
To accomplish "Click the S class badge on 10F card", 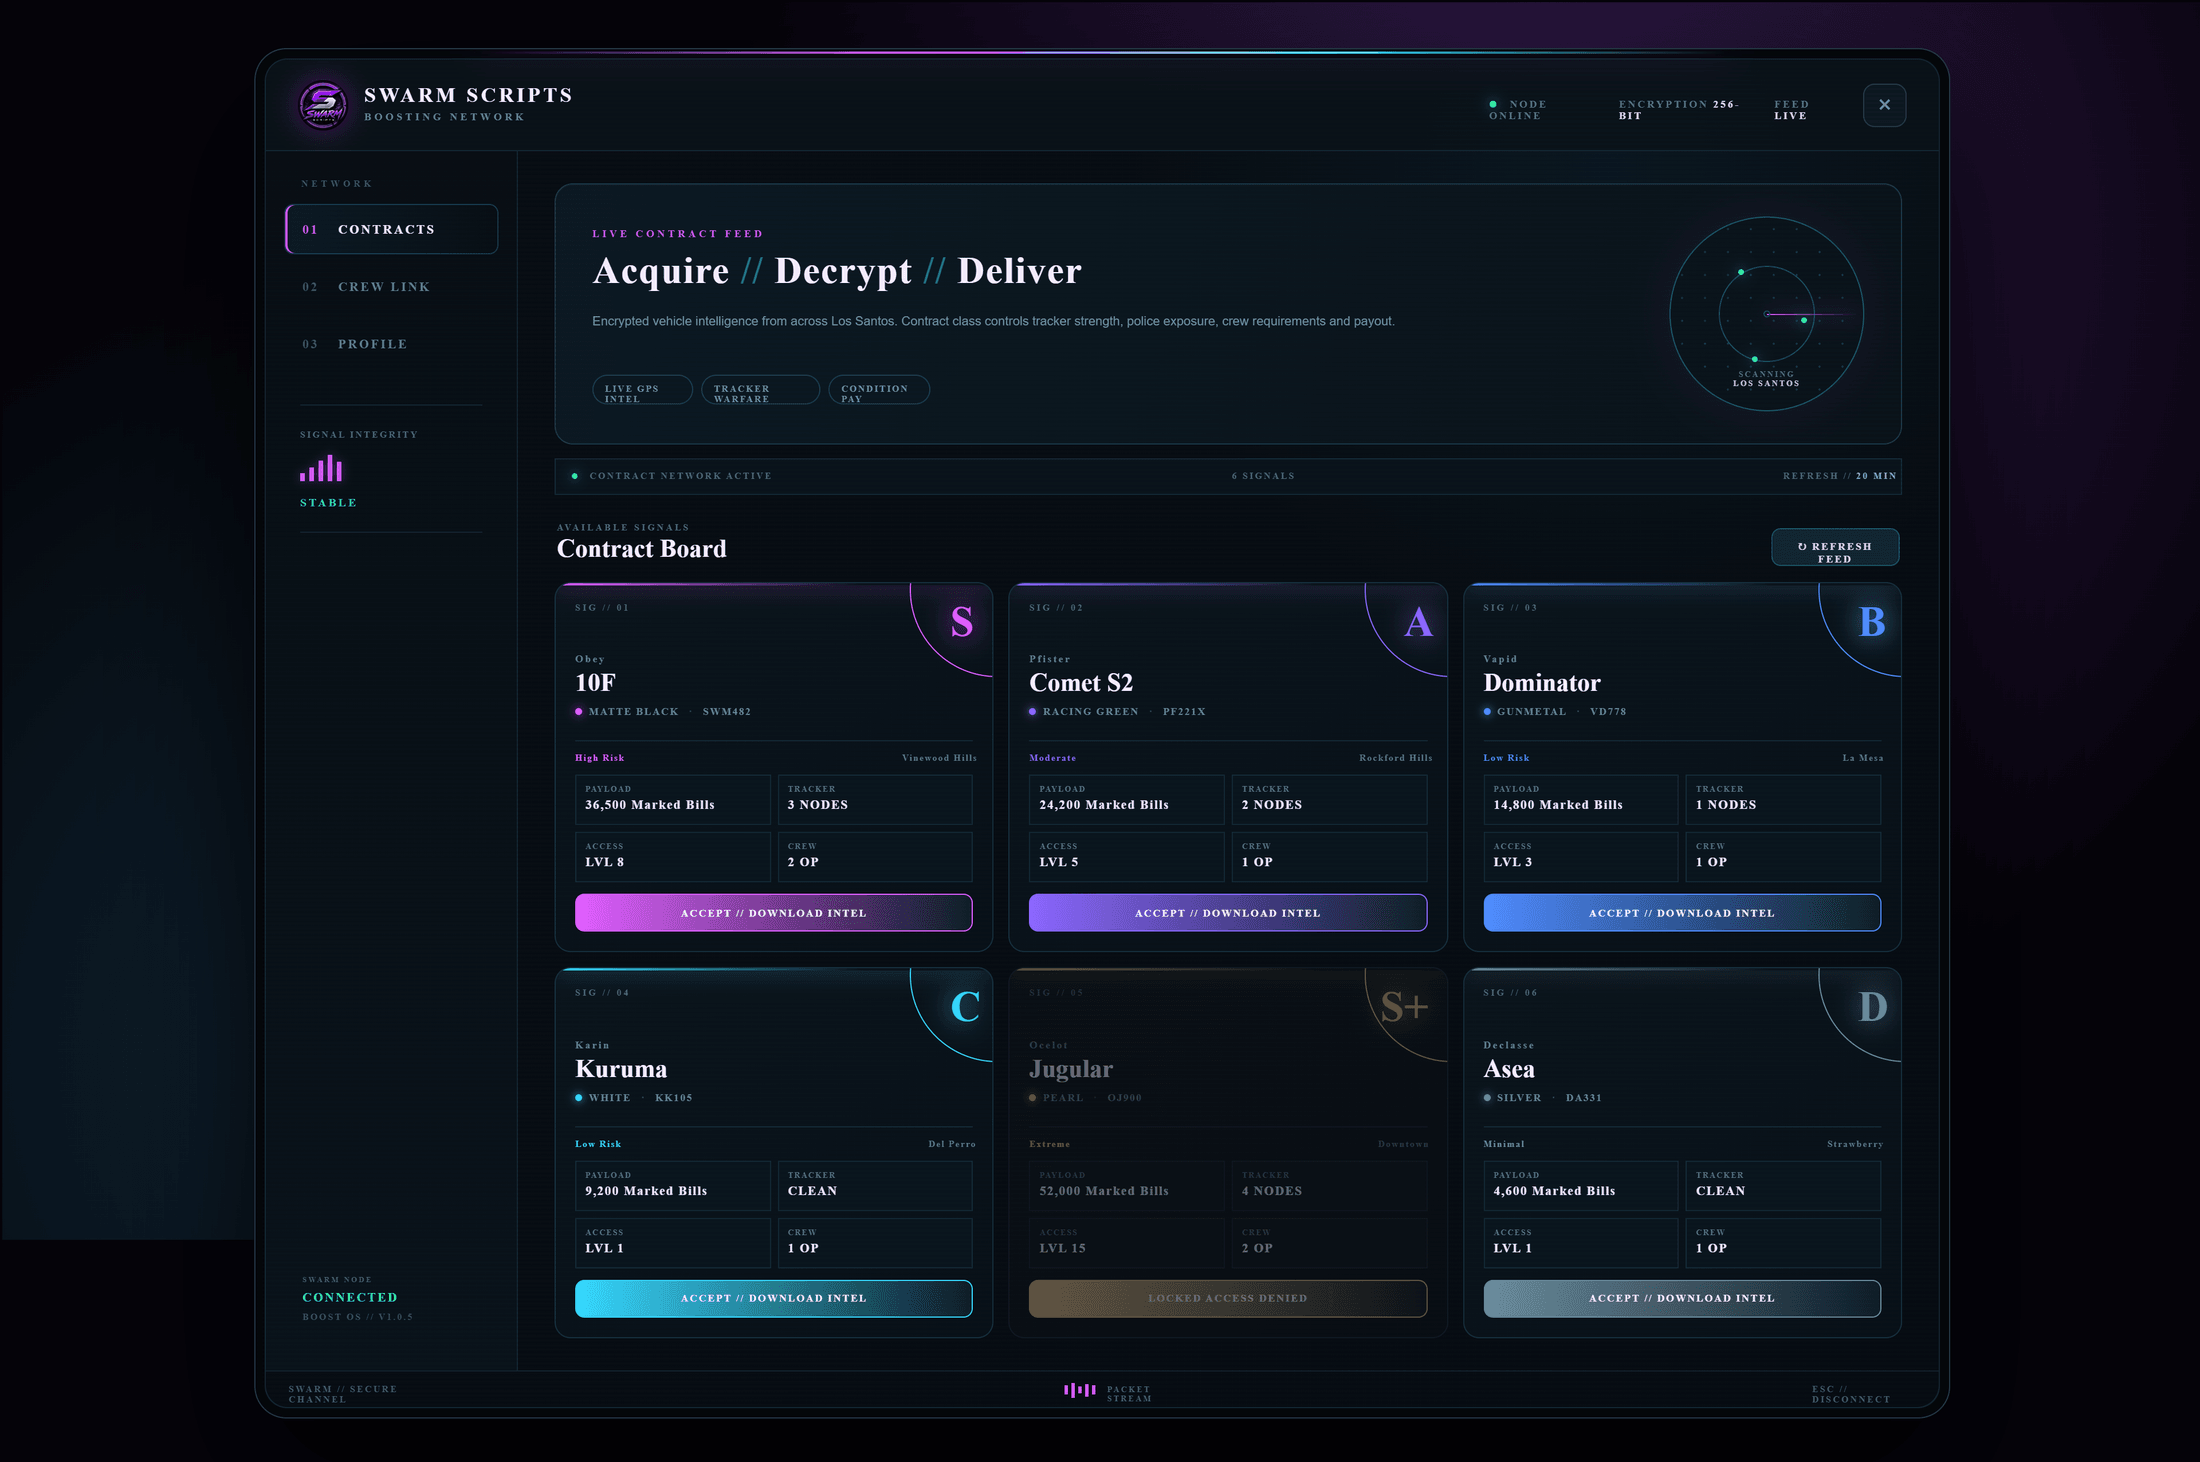I will click(x=961, y=622).
